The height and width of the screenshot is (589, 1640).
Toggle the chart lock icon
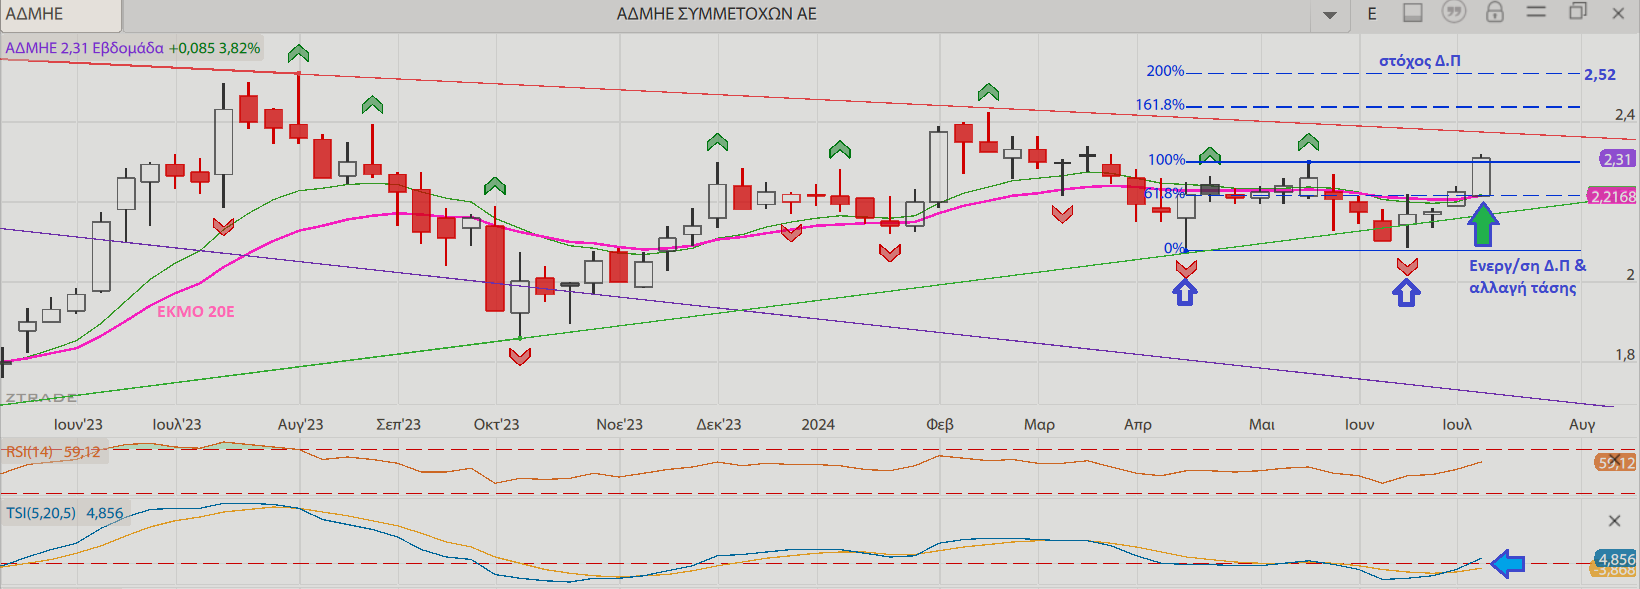[1495, 12]
